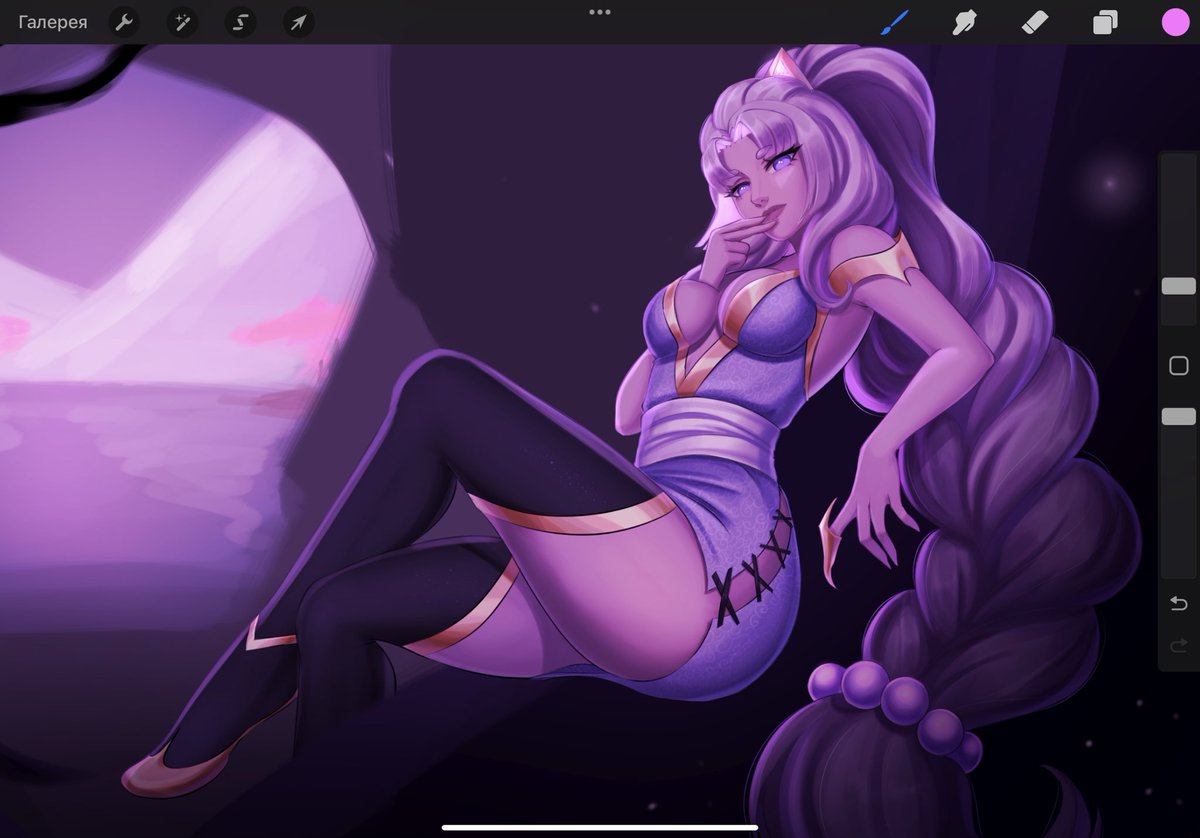This screenshot has width=1200, height=838.
Task: Open the Adjustments magic wand menu
Action: [x=182, y=22]
